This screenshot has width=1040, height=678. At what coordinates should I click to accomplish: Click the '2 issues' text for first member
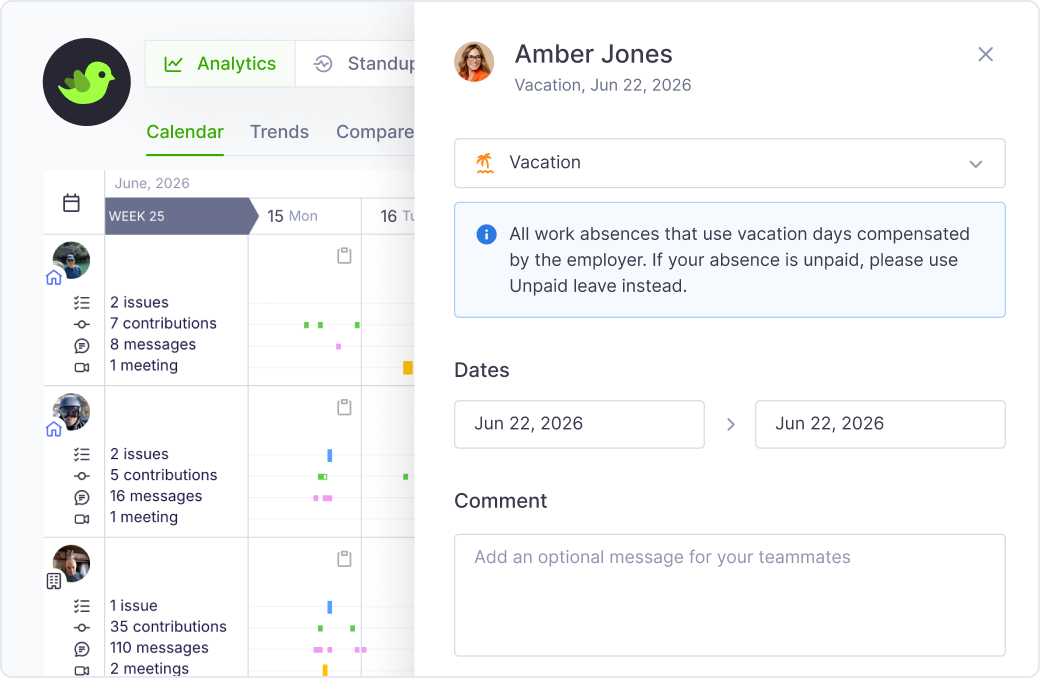tap(139, 303)
